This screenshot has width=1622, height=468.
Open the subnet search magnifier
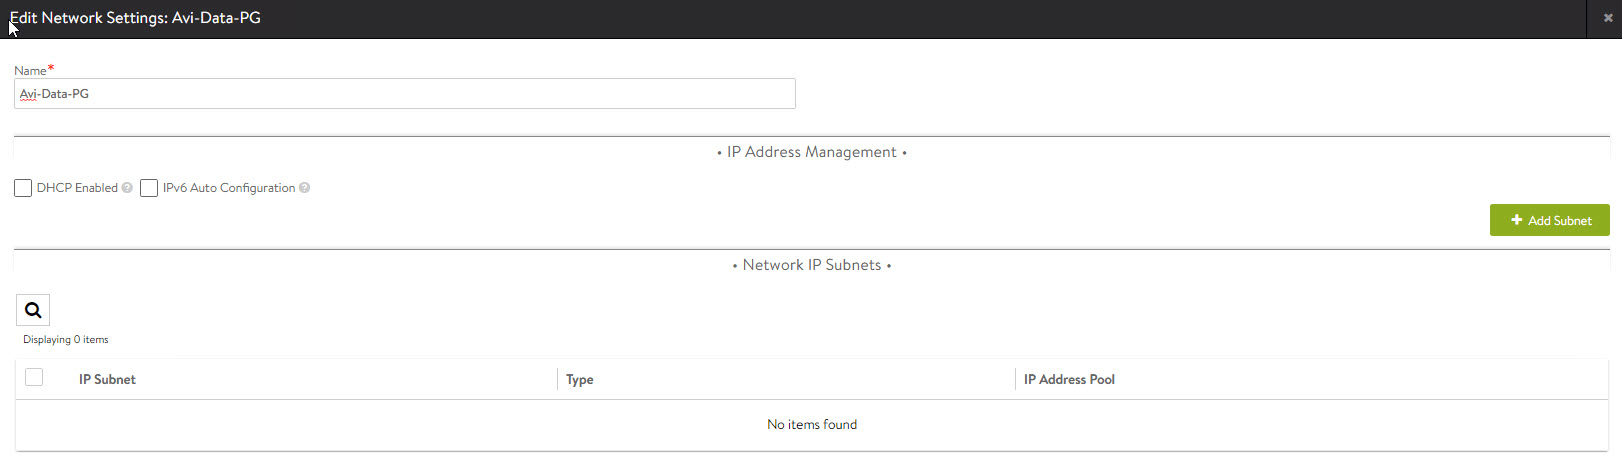tap(33, 310)
